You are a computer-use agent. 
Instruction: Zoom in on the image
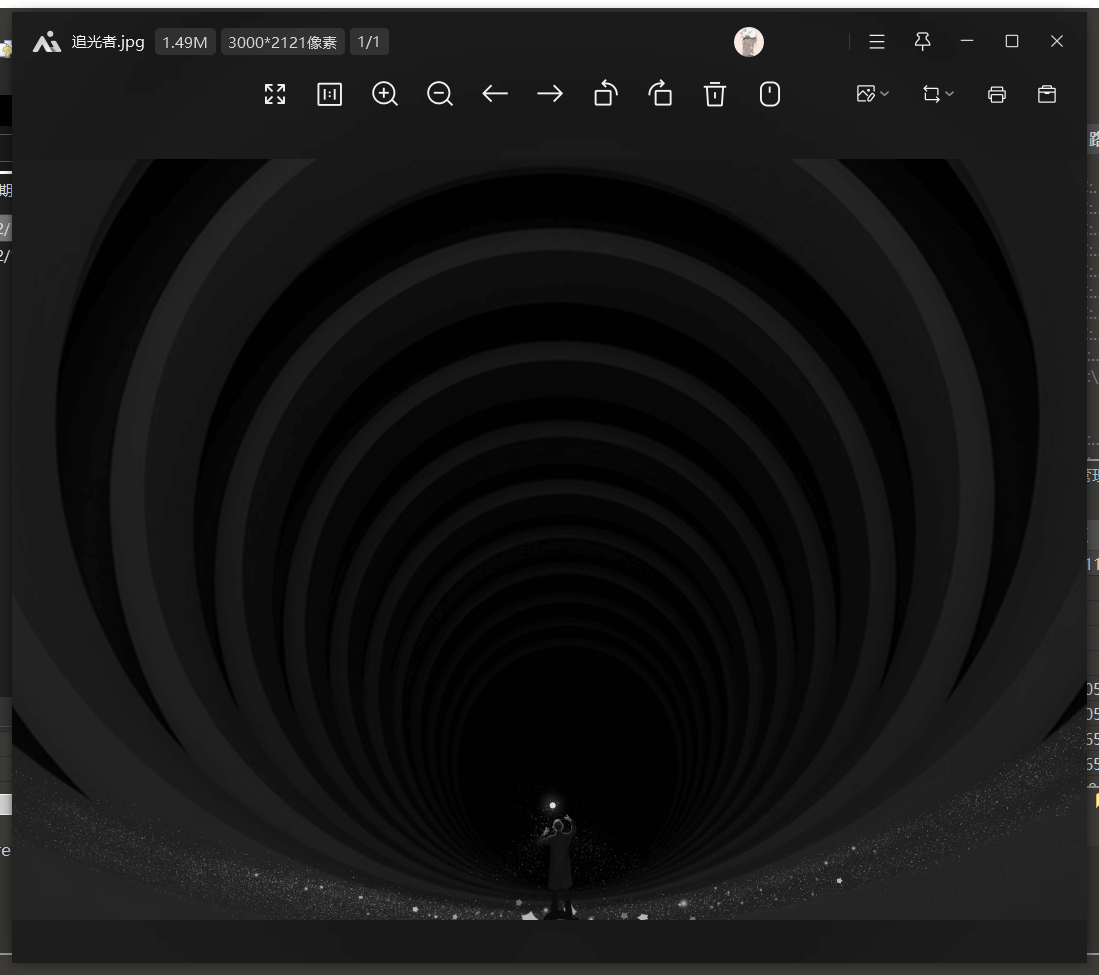(x=385, y=94)
